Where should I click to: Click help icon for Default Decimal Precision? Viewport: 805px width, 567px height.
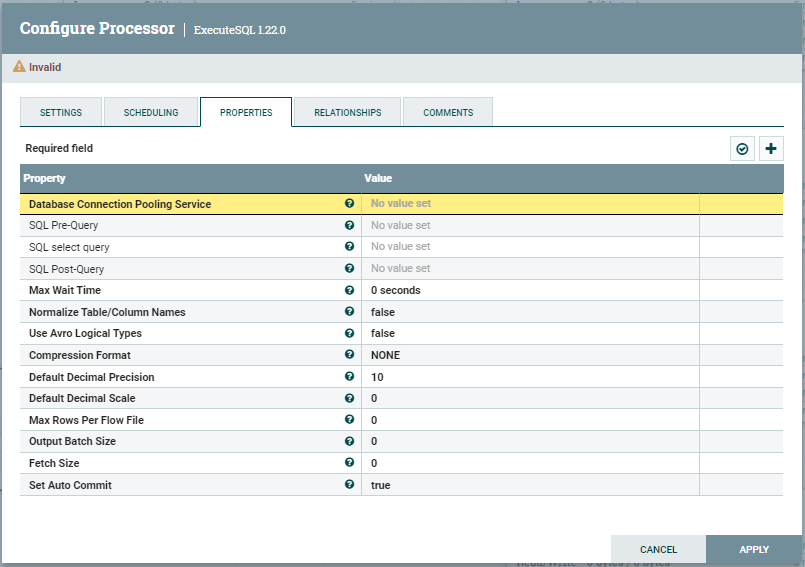pyautogui.click(x=350, y=376)
